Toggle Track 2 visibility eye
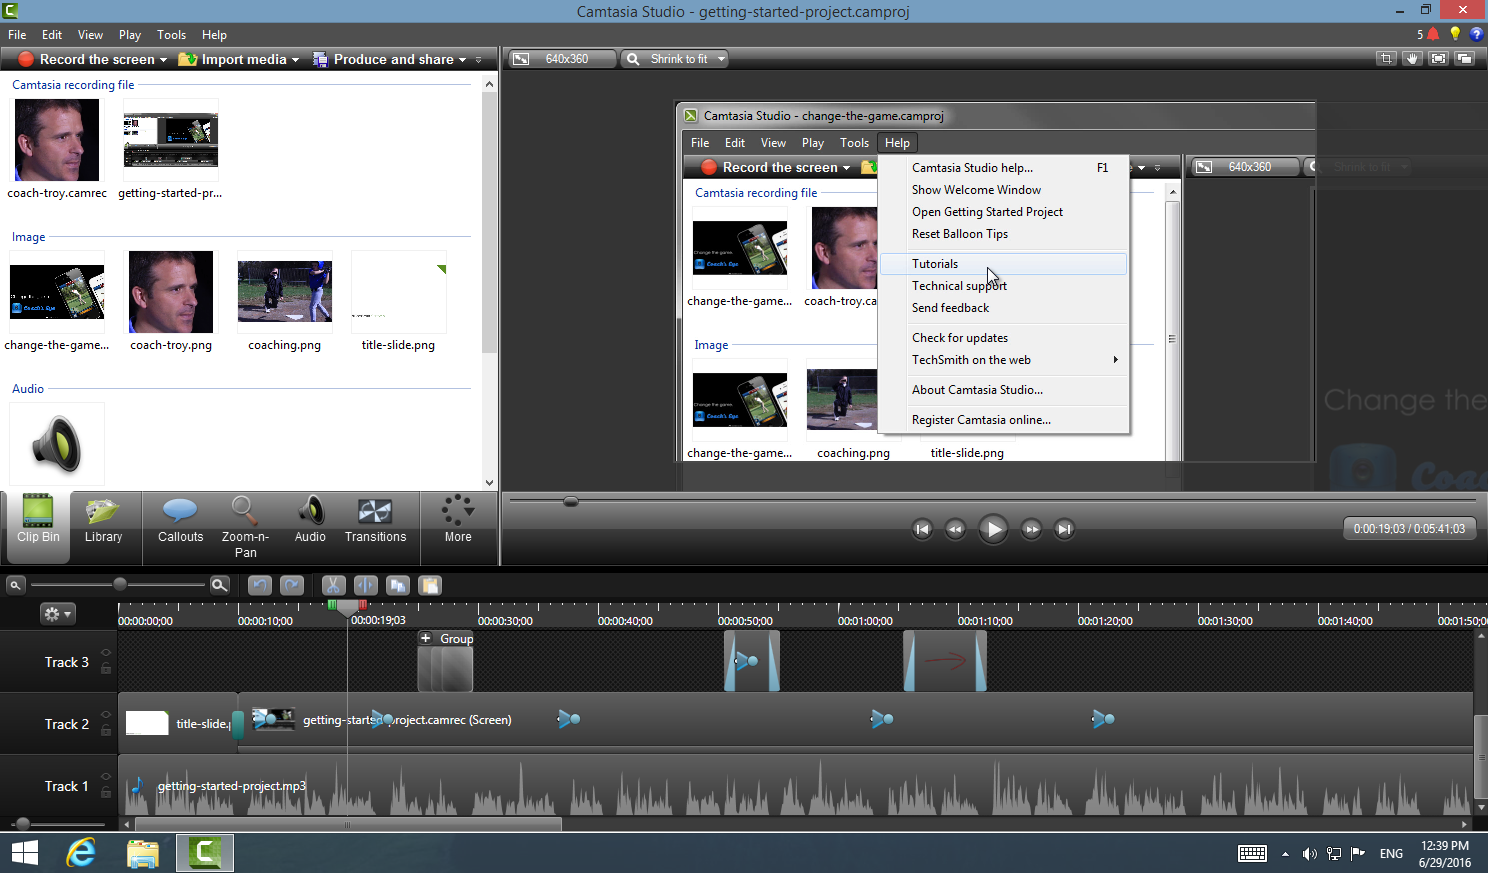Image resolution: width=1488 pixels, height=873 pixels. (106, 715)
